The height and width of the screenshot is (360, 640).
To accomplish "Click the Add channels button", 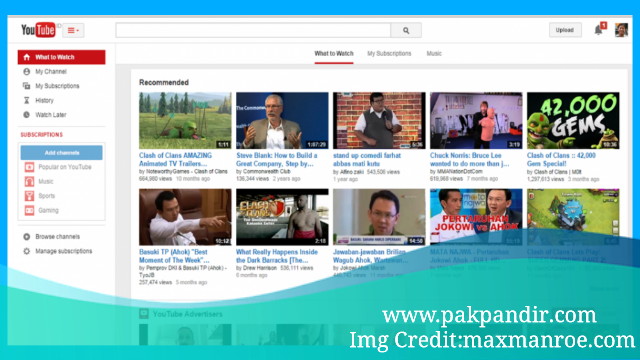I will tap(62, 153).
